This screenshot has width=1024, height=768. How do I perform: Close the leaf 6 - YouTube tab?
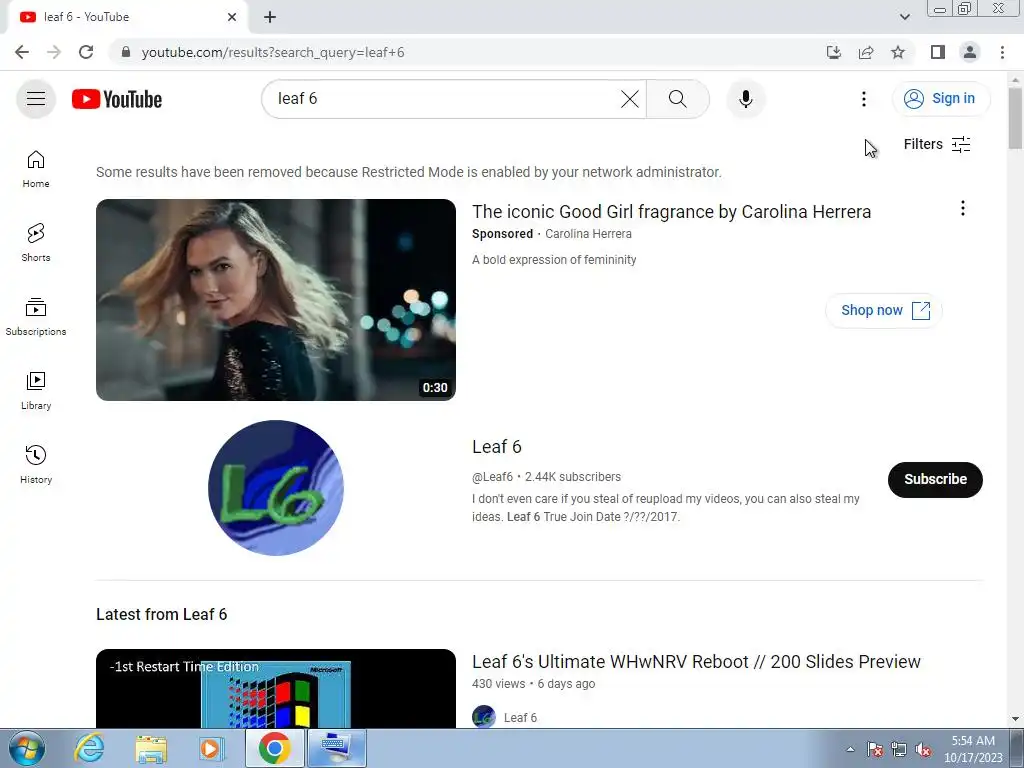click(232, 17)
